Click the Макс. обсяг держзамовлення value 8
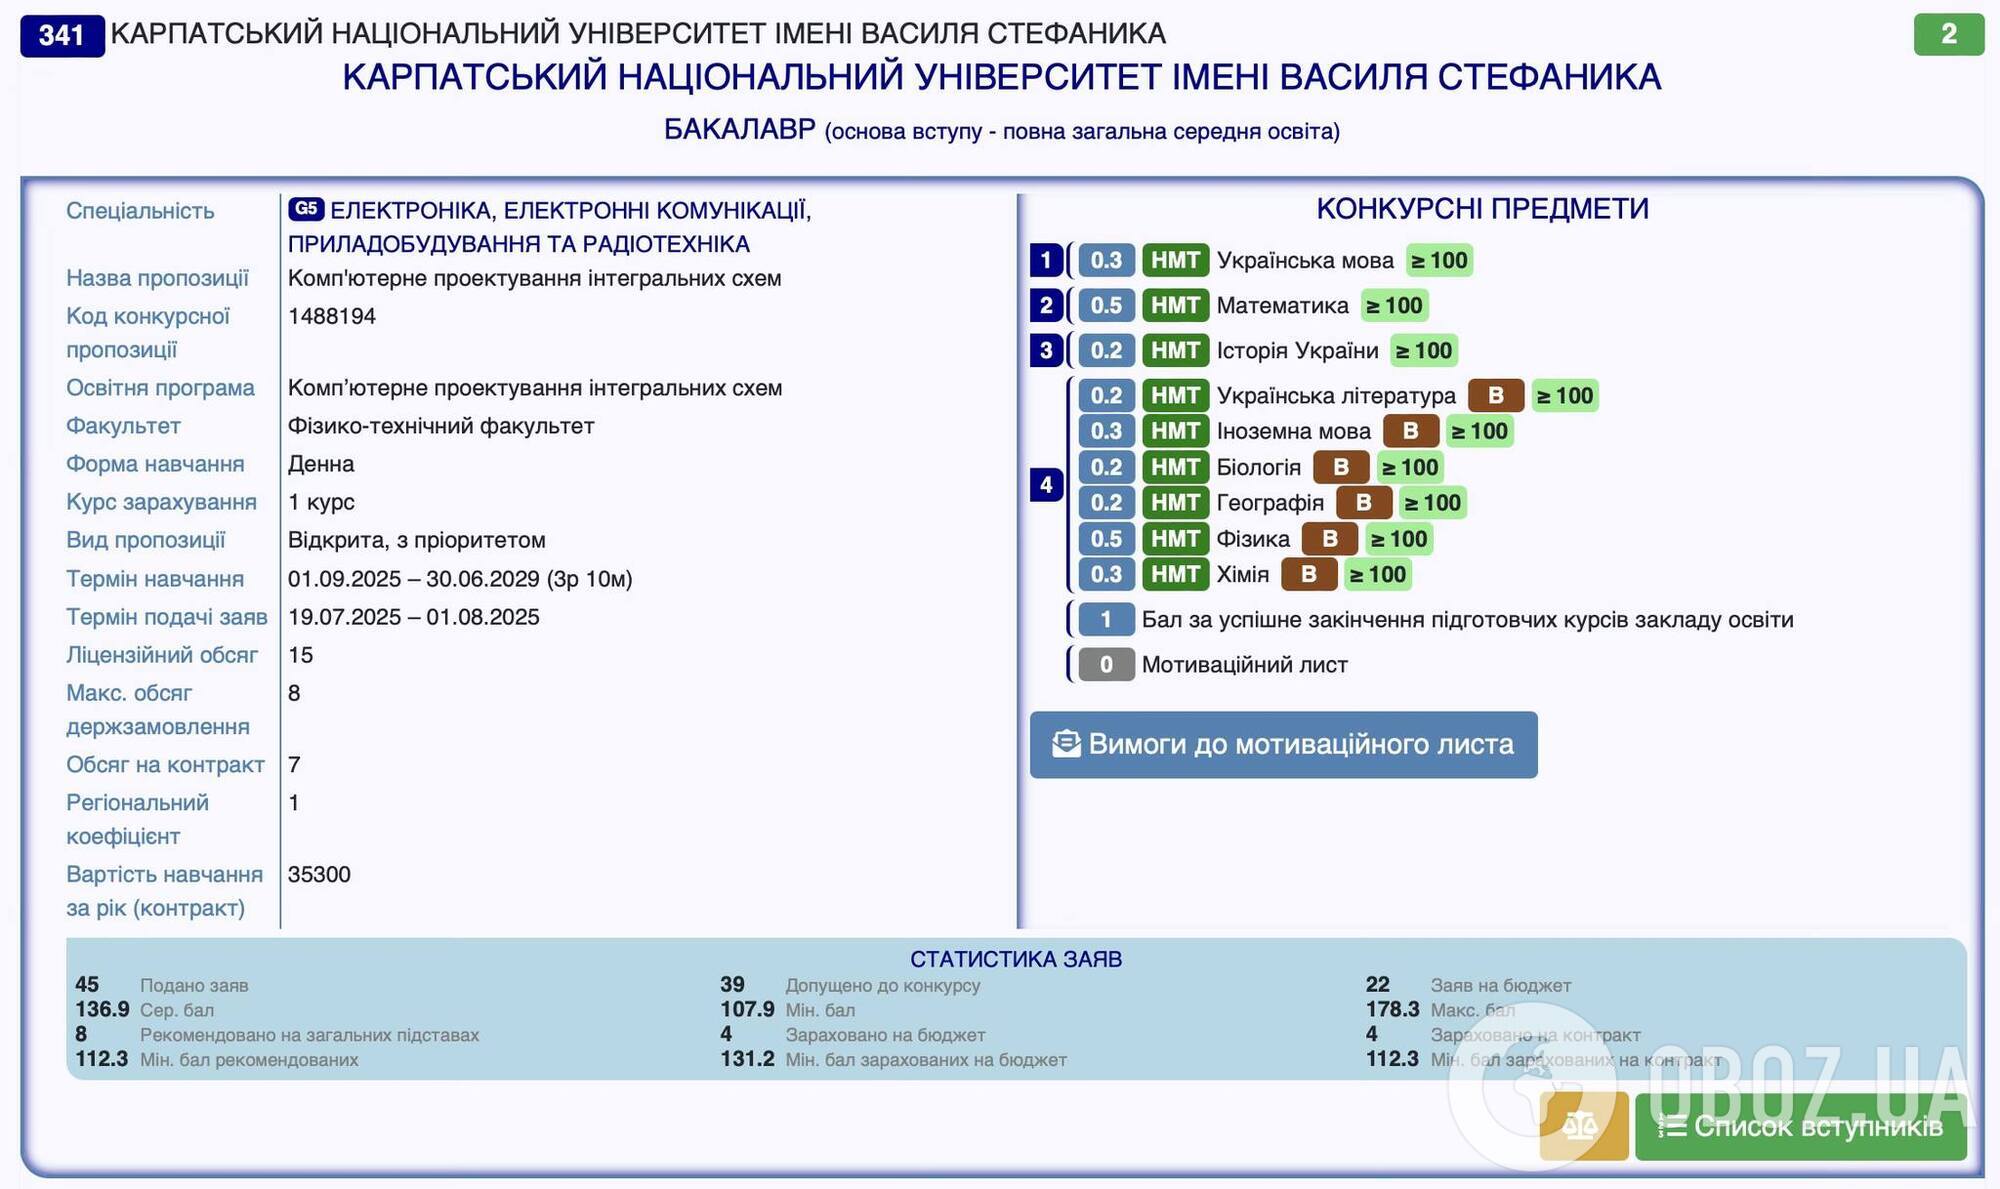Viewport: 2000px width, 1189px height. click(x=294, y=693)
